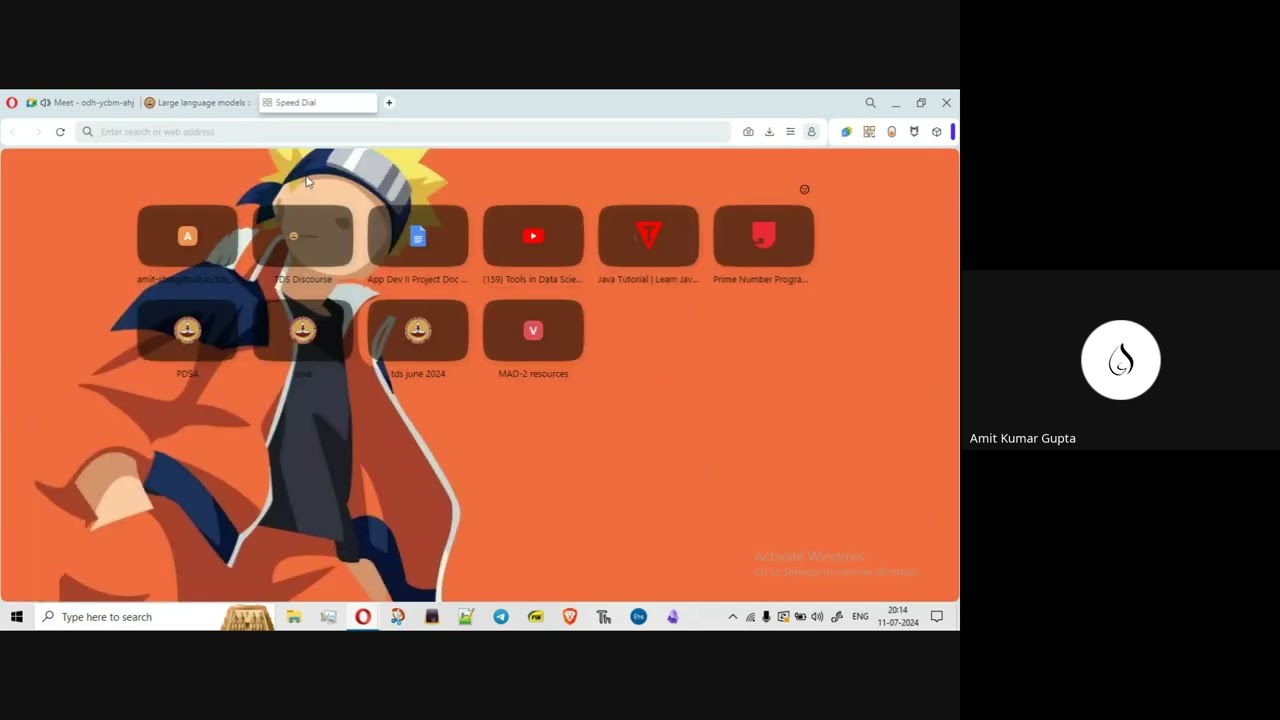Open the Tools in Data Science YouTube tile
1280x720 pixels.
pyautogui.click(x=533, y=236)
